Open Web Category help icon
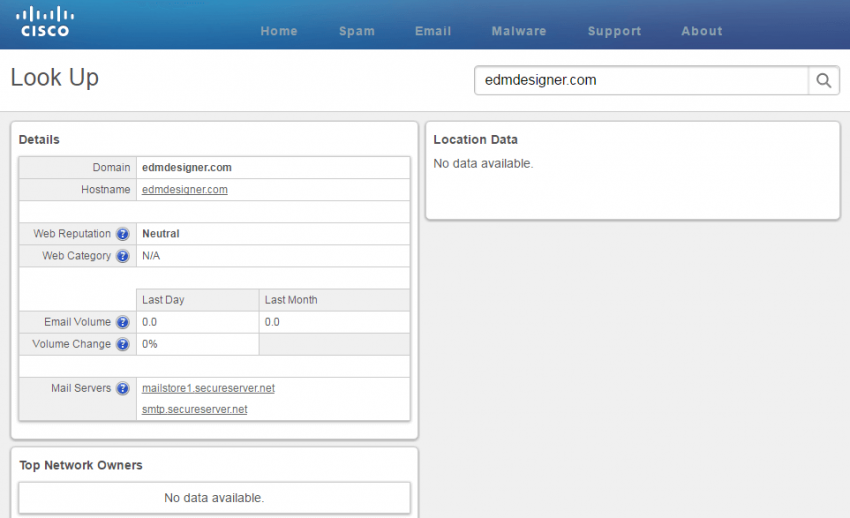This screenshot has height=518, width=850. pos(123,256)
